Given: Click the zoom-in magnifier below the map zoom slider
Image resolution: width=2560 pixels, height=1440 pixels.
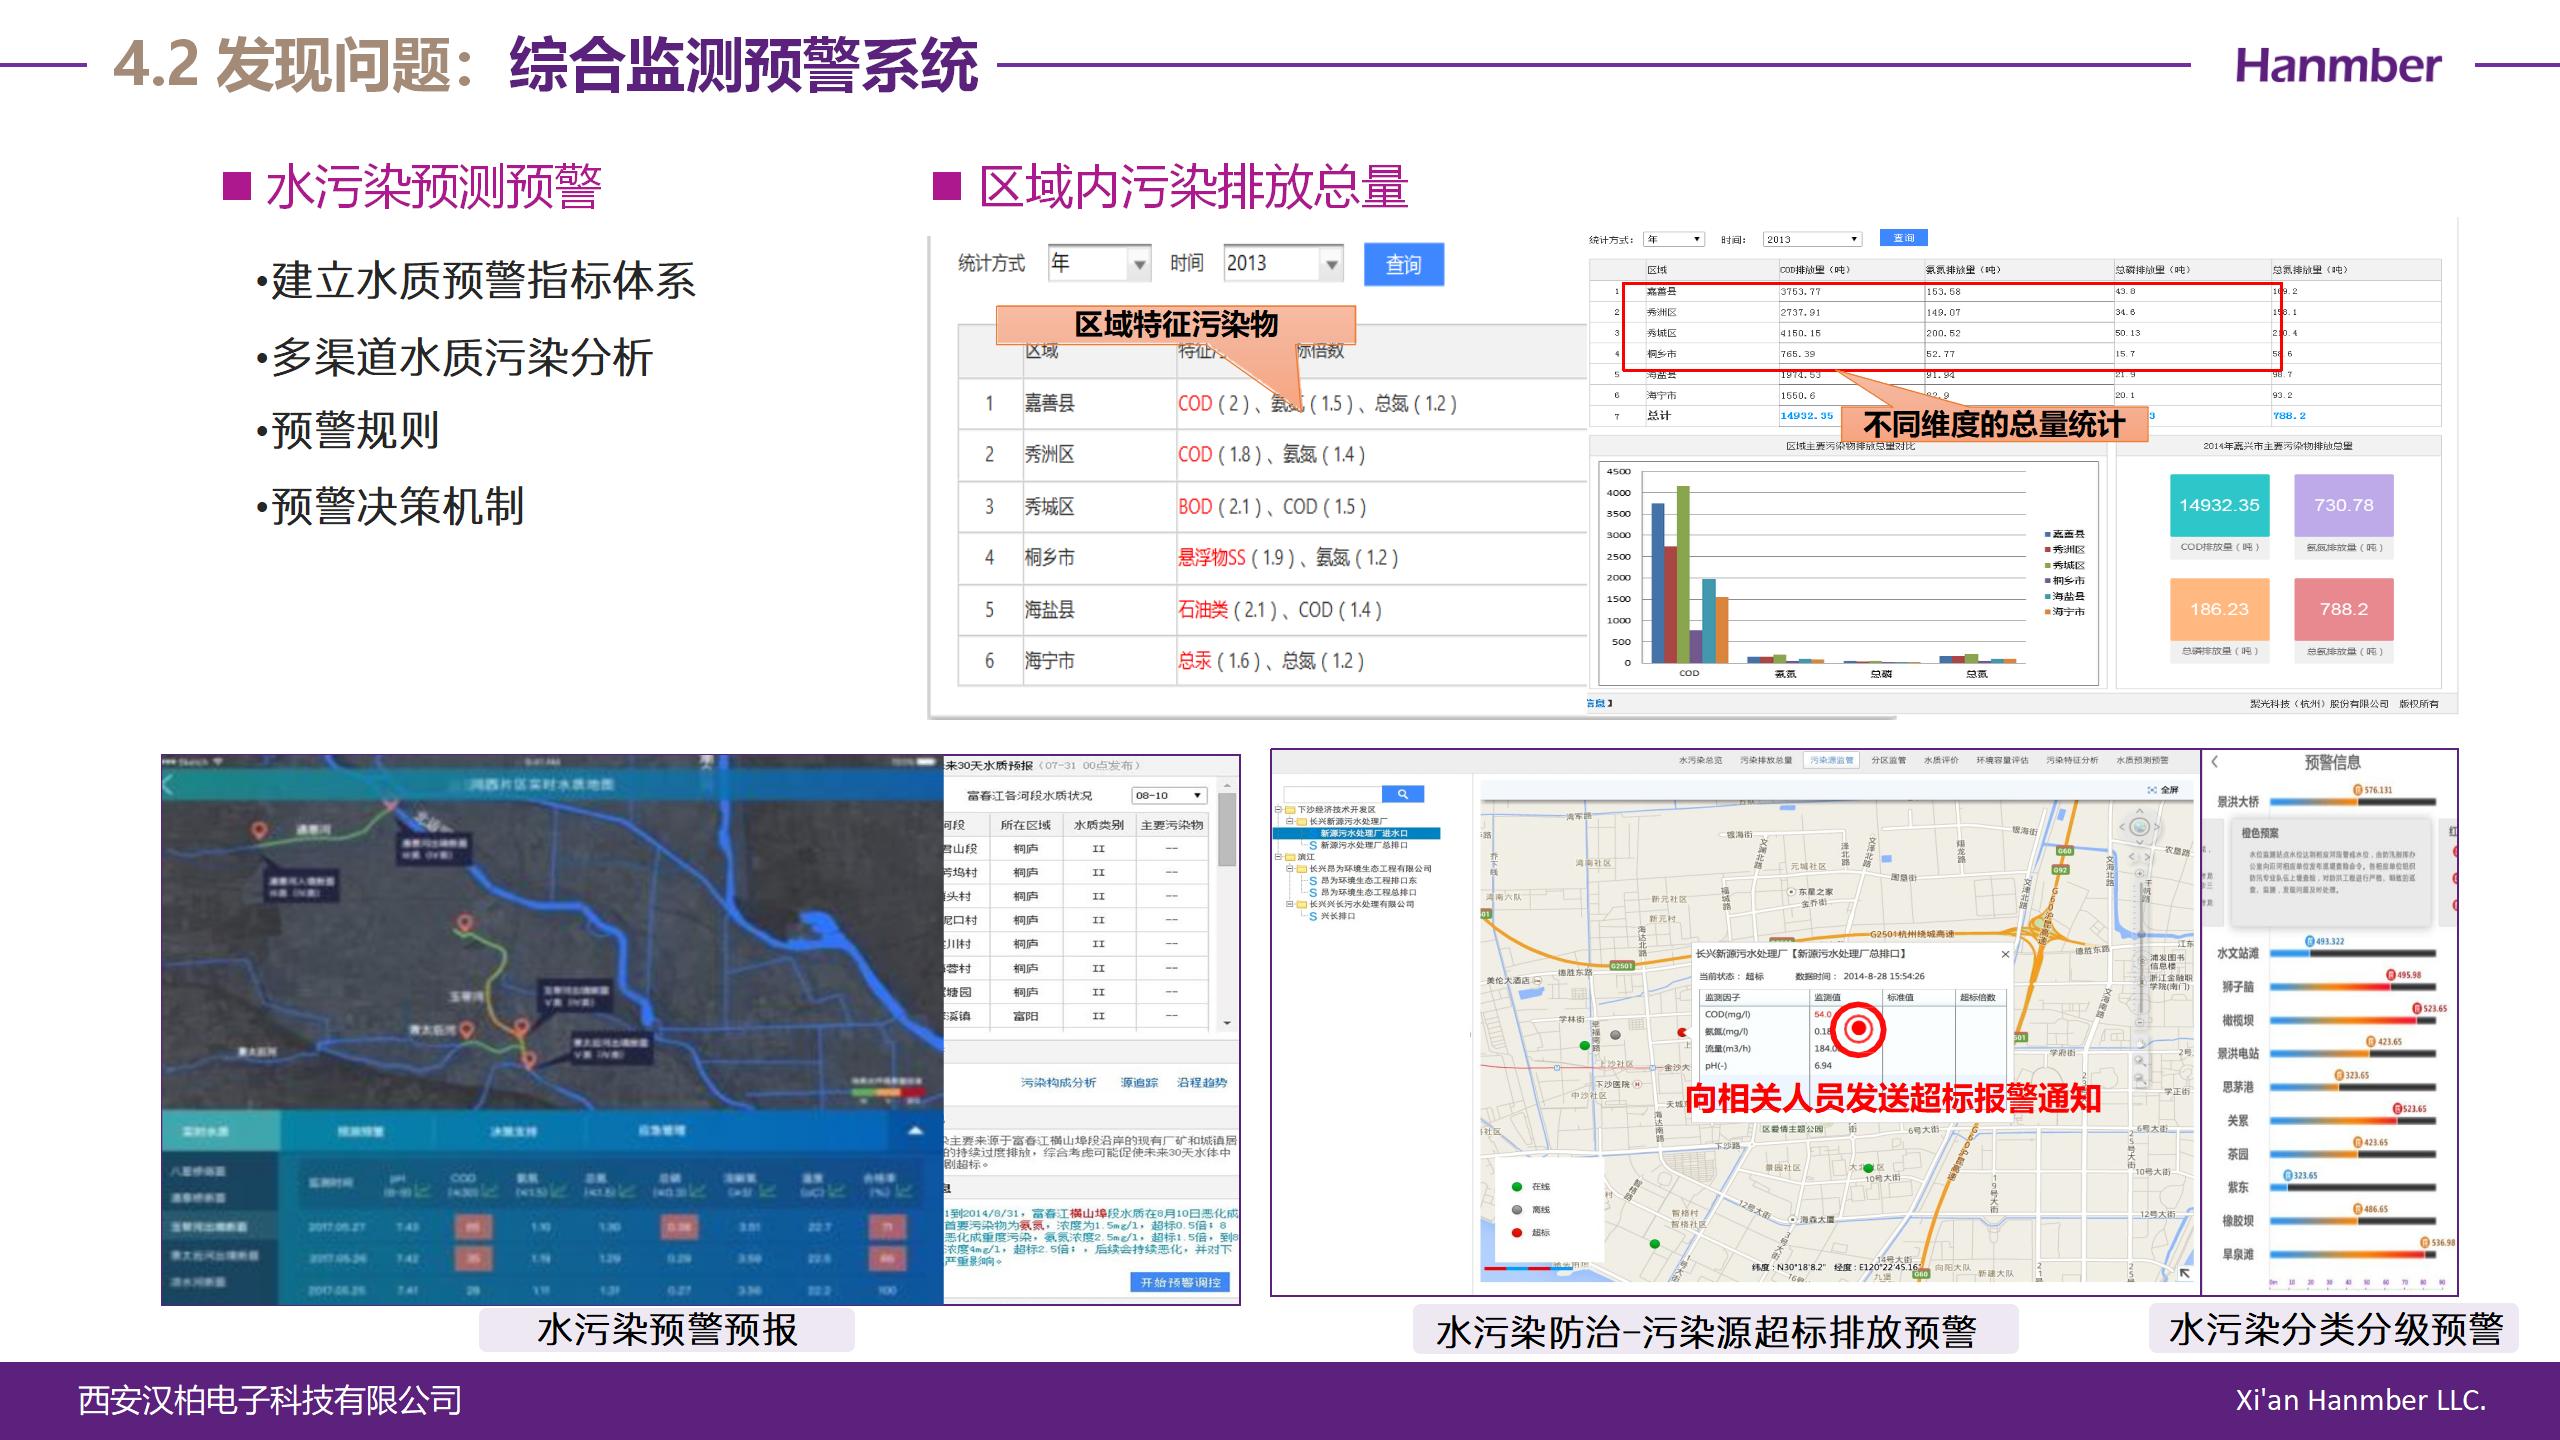Looking at the screenshot, I should coord(2139,1060).
